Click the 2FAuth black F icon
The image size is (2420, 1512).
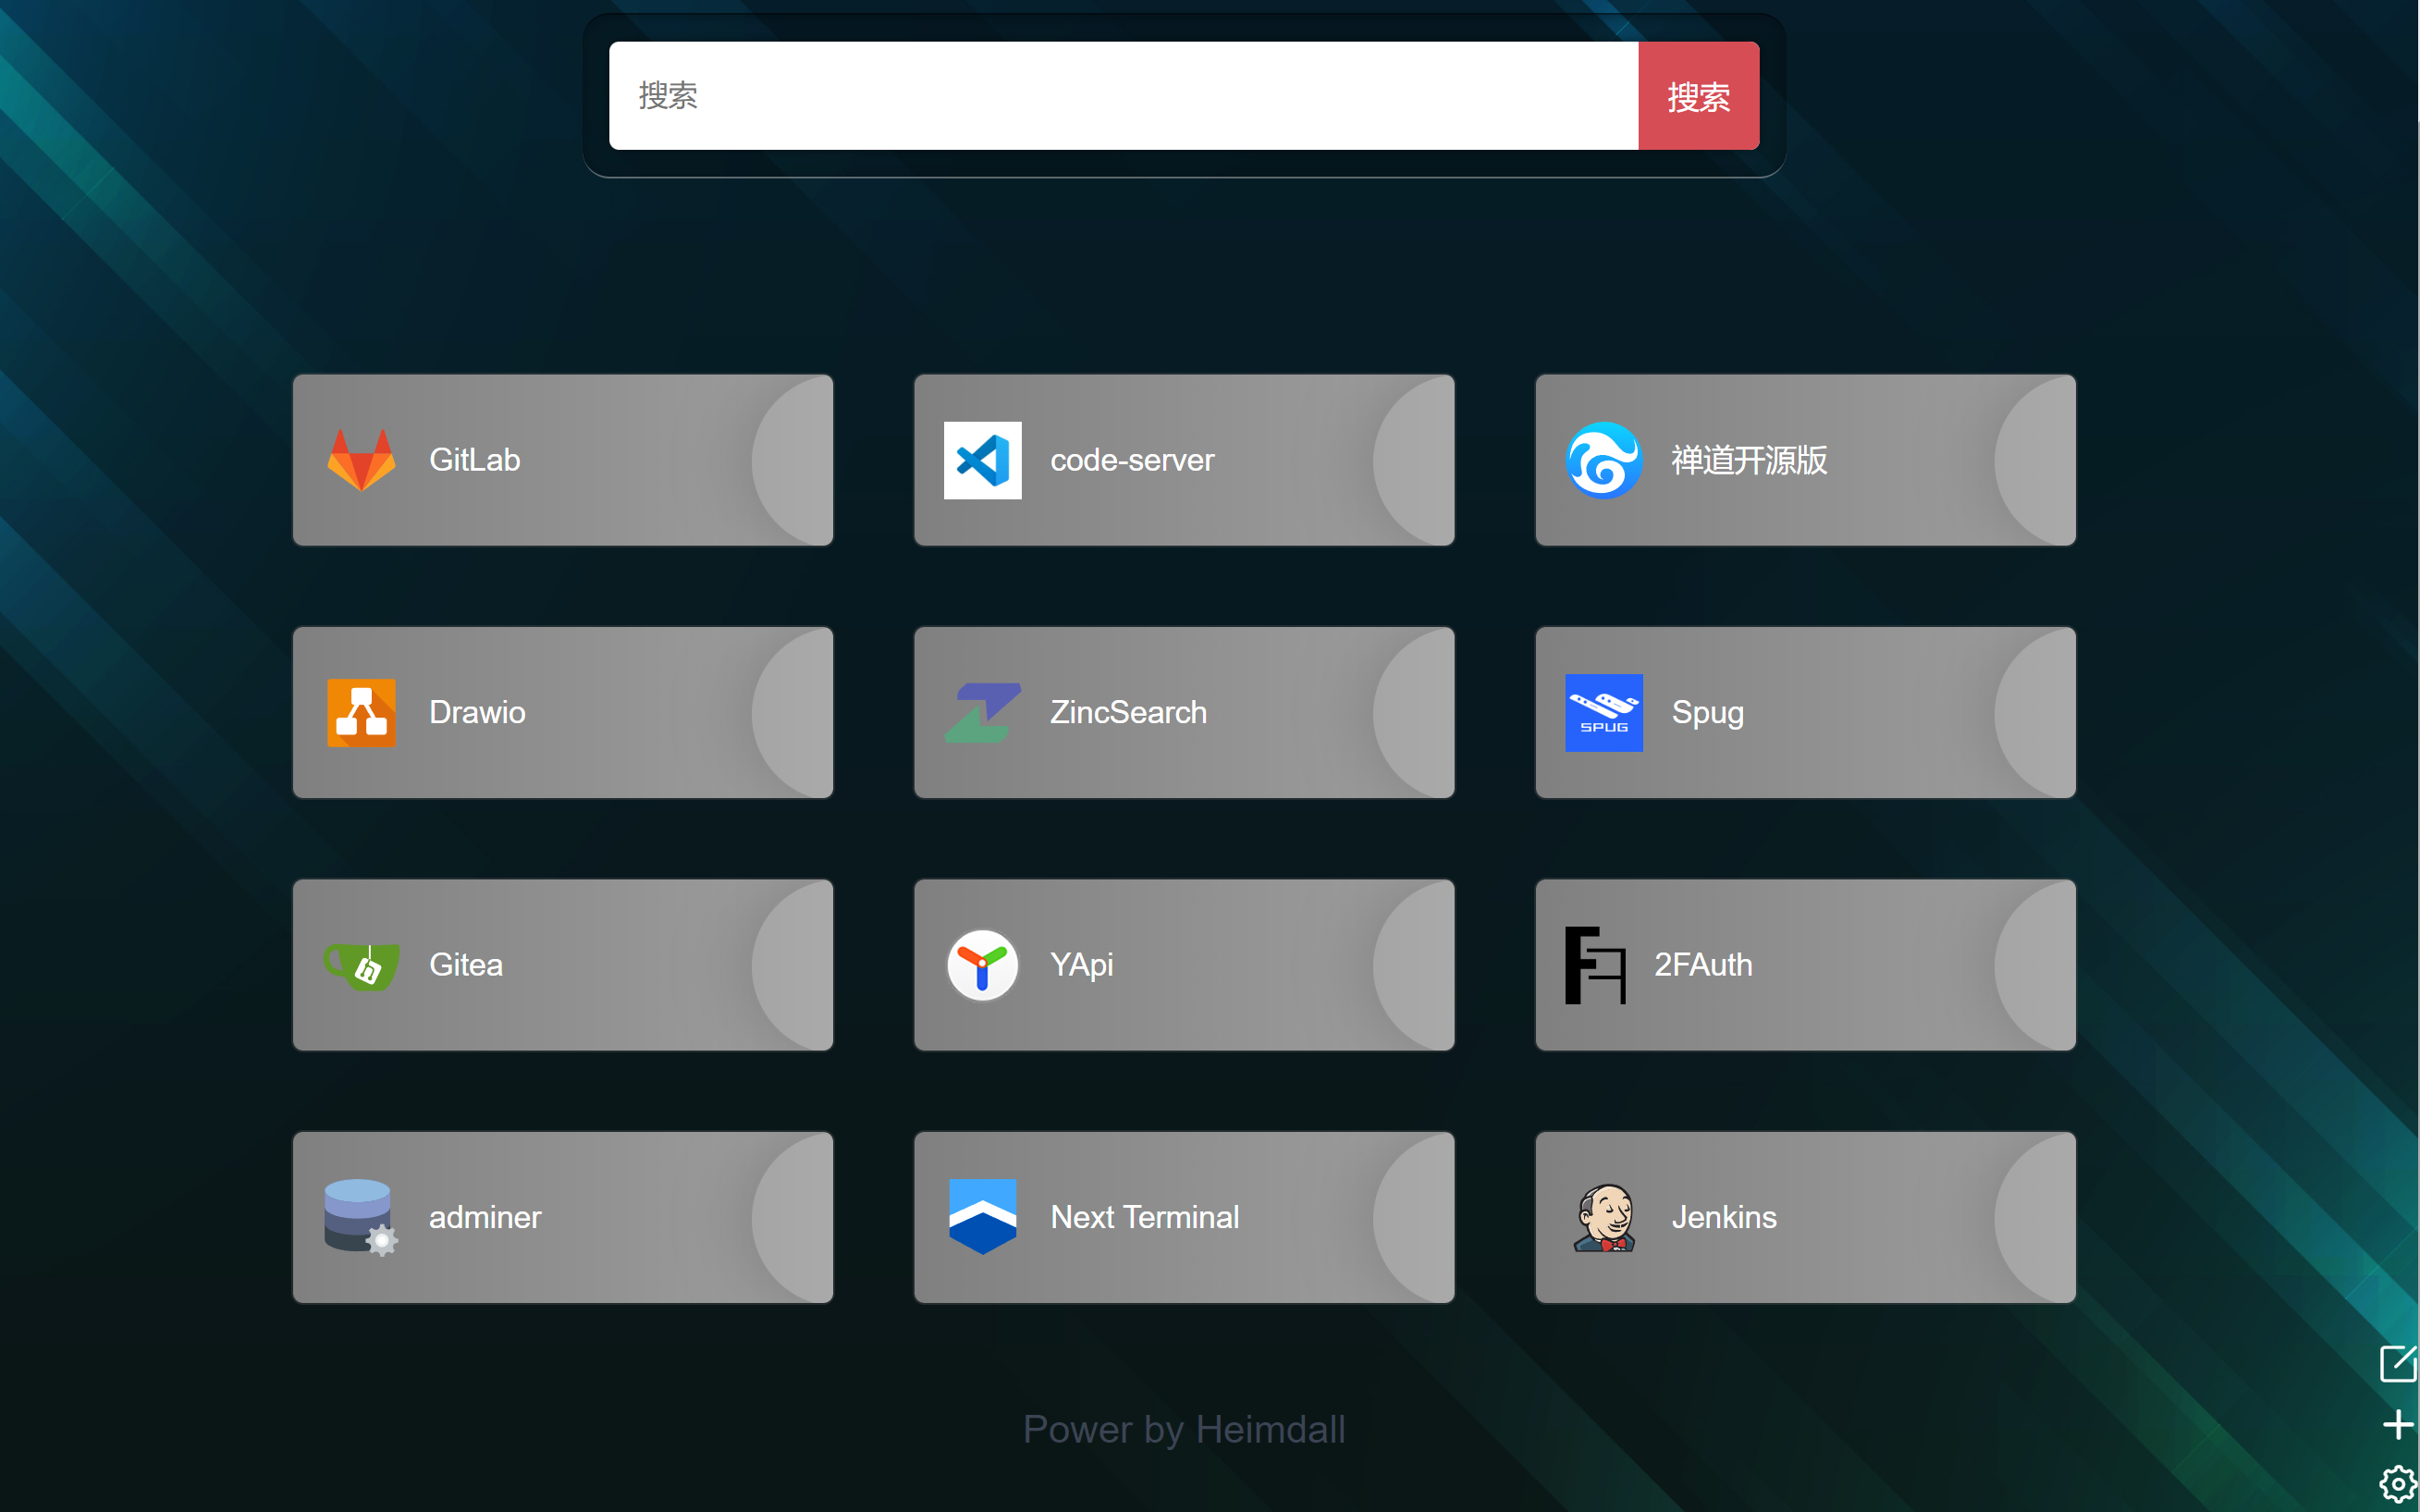(x=1595, y=966)
